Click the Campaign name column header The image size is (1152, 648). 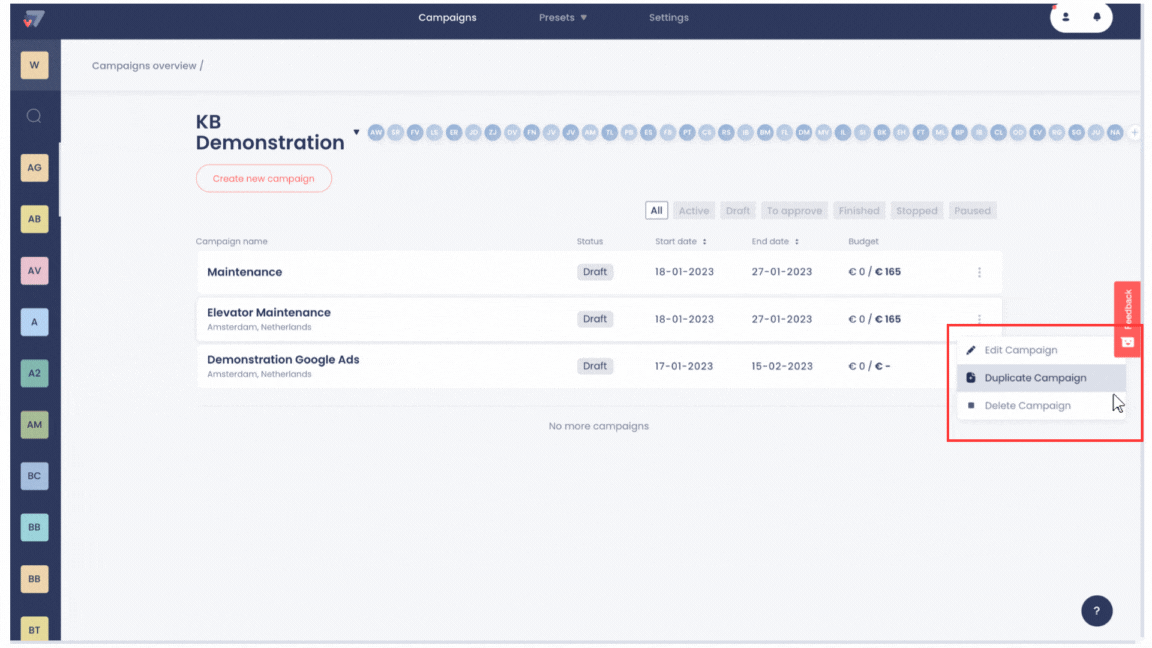231,242
